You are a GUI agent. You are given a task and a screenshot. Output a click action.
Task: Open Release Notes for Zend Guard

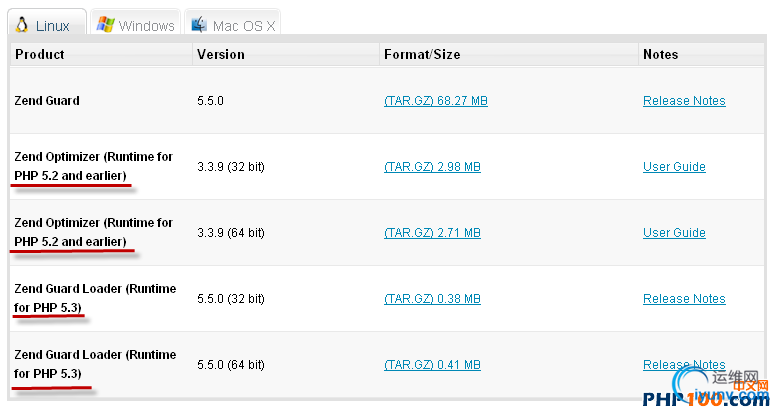tap(684, 101)
